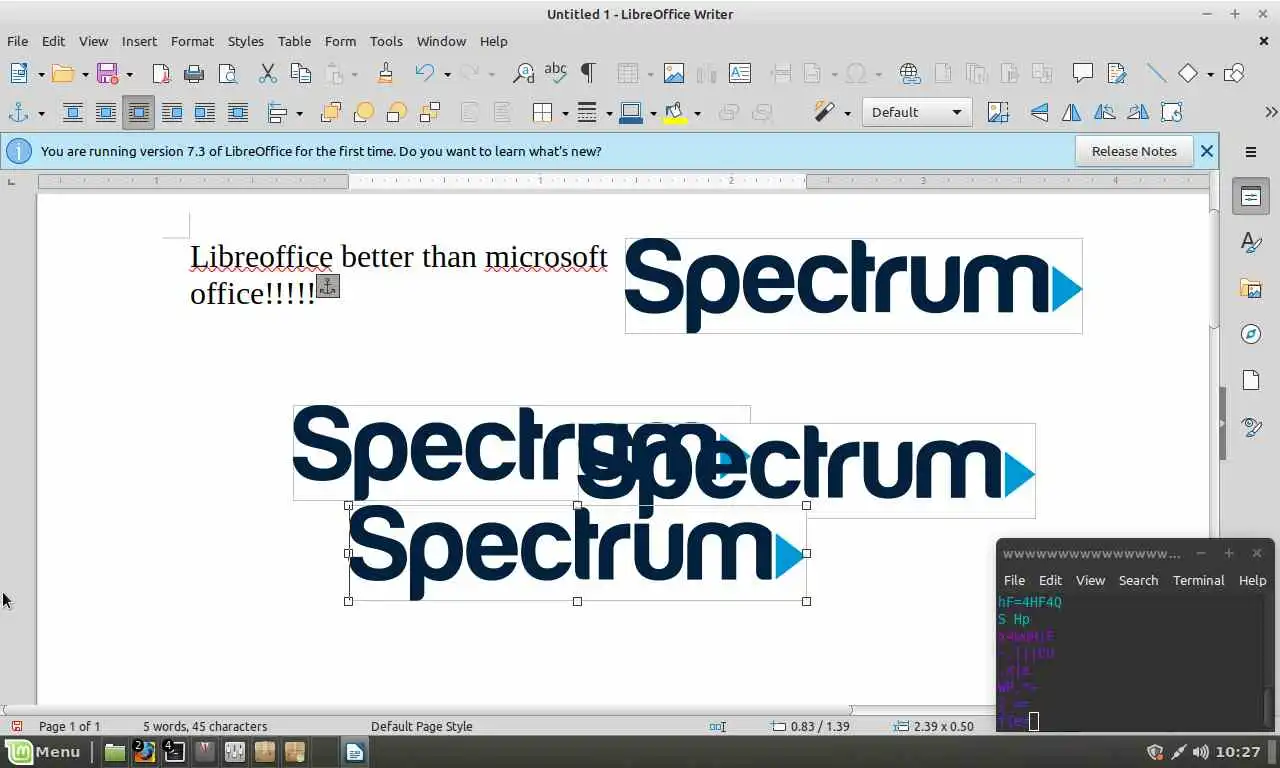Cut the selection with scissors icon
The width and height of the screenshot is (1280, 768).
(x=267, y=73)
